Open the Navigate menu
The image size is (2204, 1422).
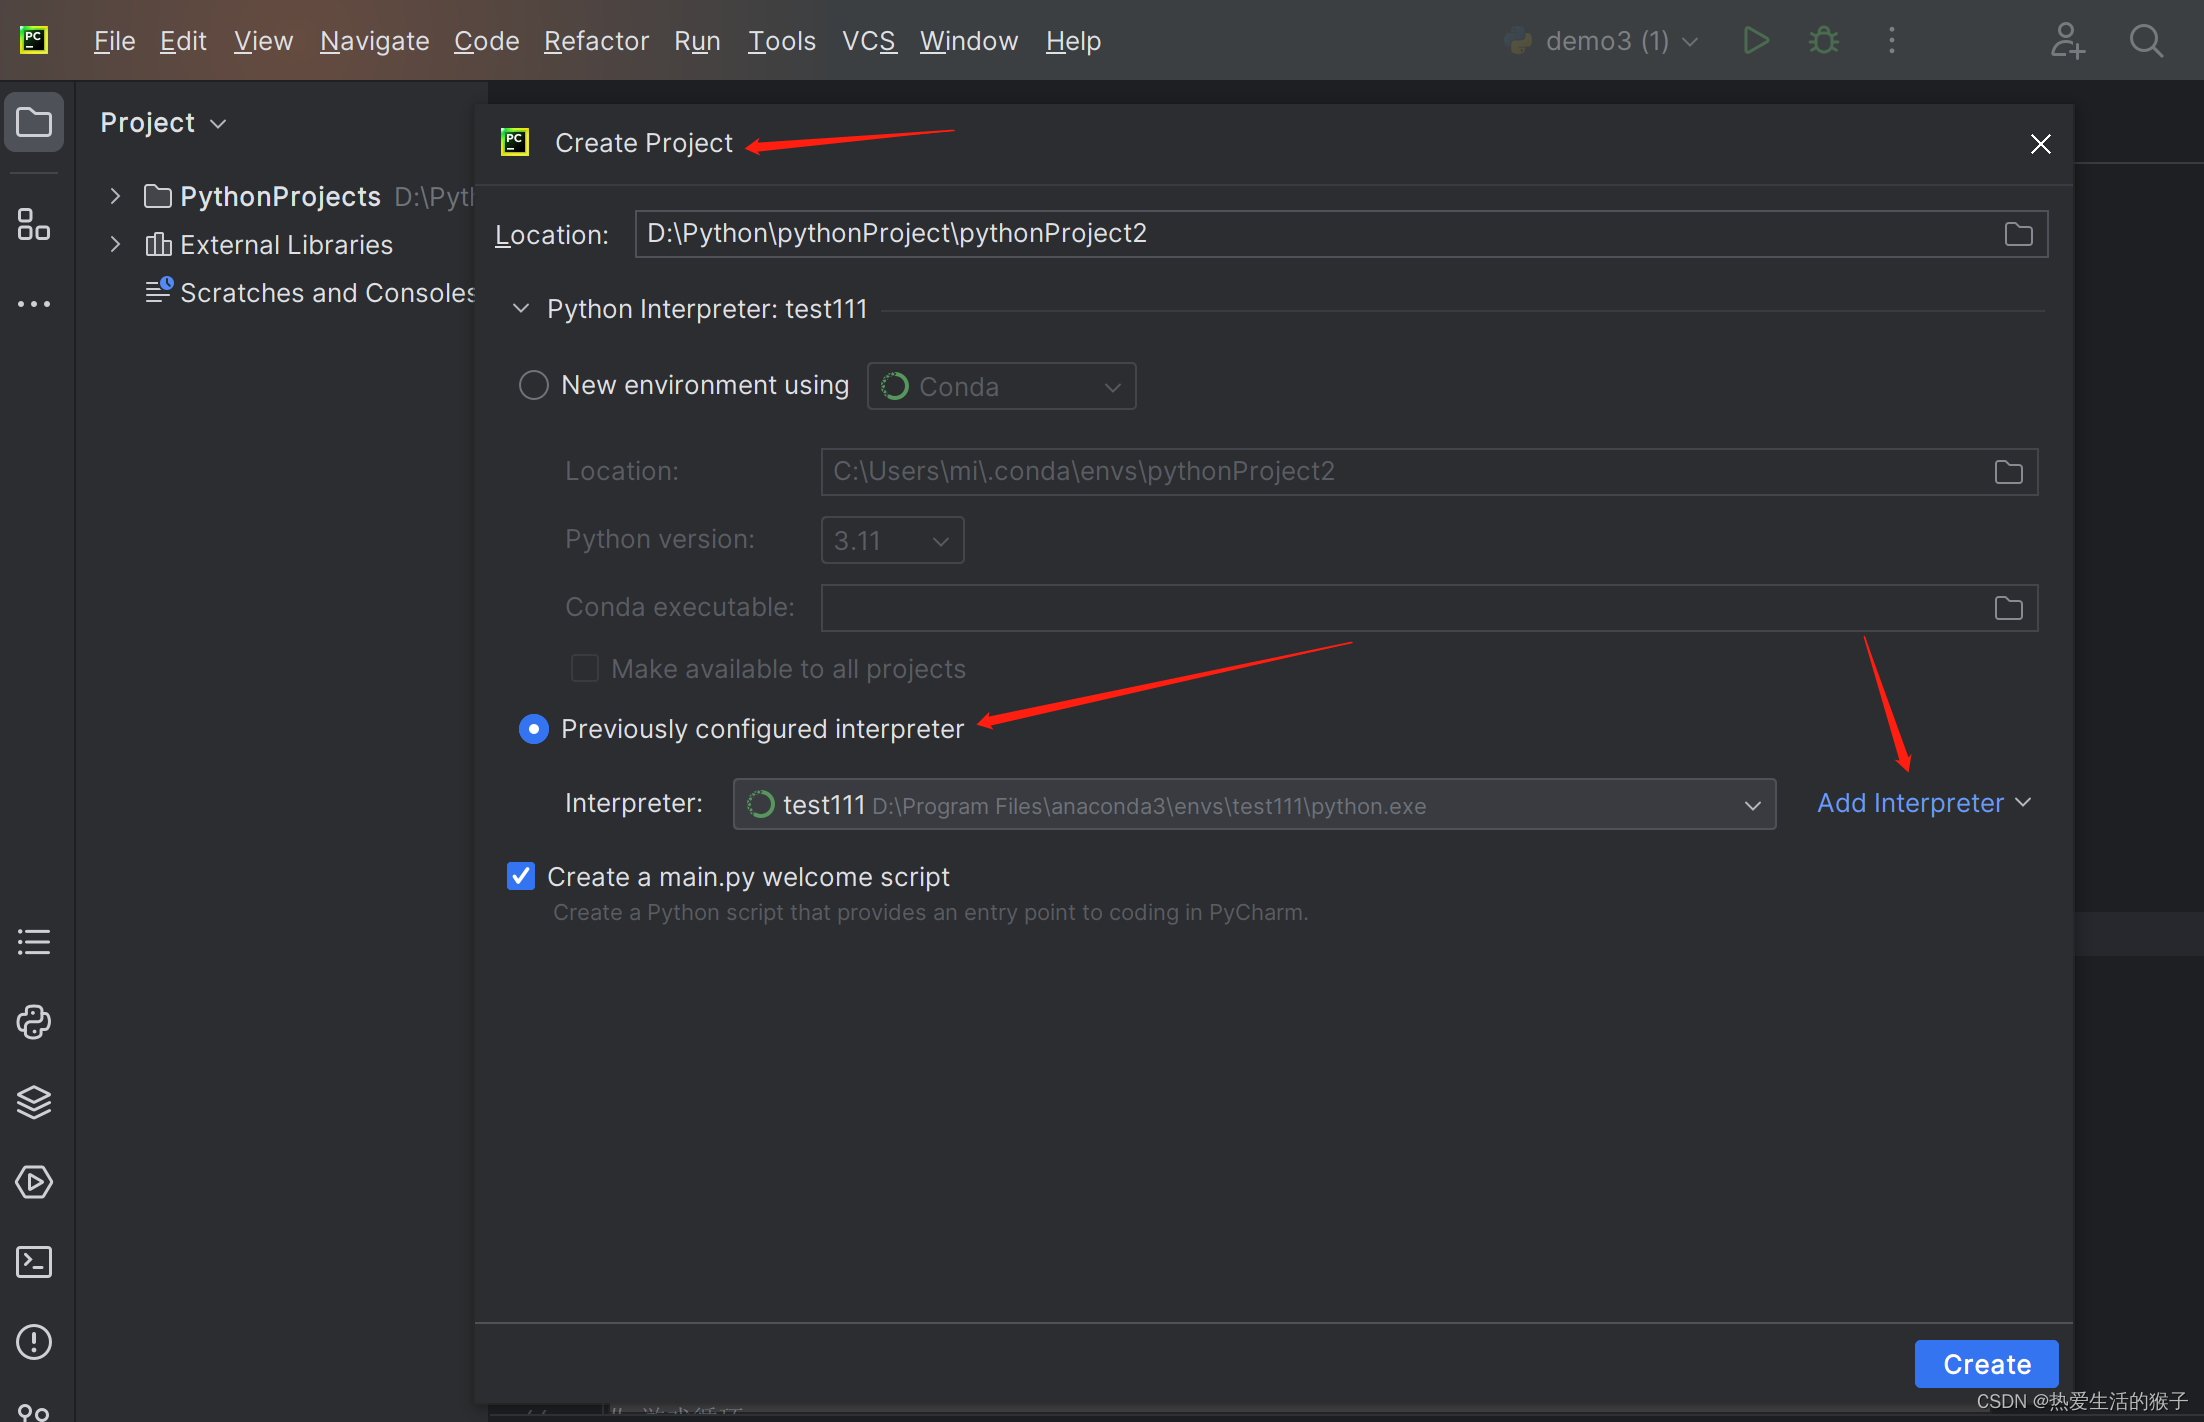[375, 41]
